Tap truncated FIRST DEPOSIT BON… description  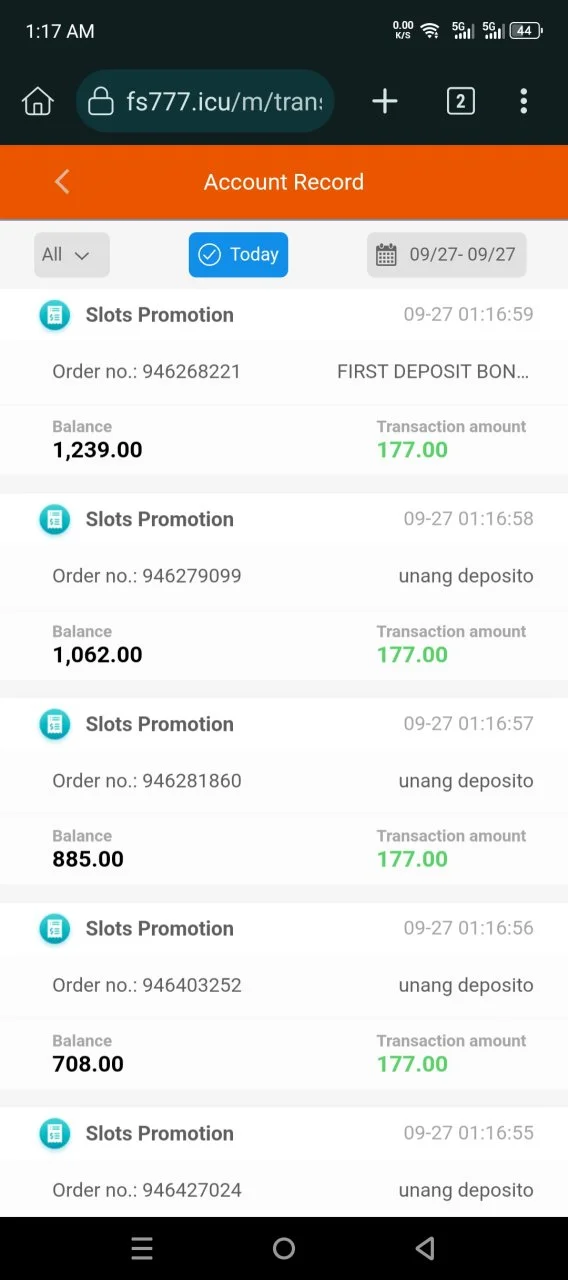click(x=433, y=372)
